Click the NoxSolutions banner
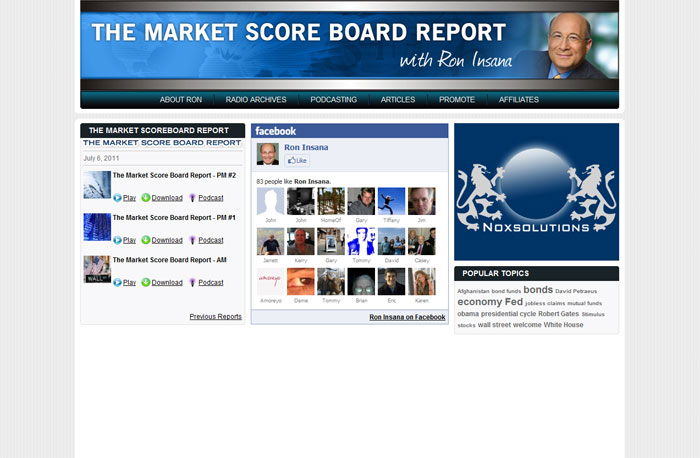700x458 pixels. point(536,192)
